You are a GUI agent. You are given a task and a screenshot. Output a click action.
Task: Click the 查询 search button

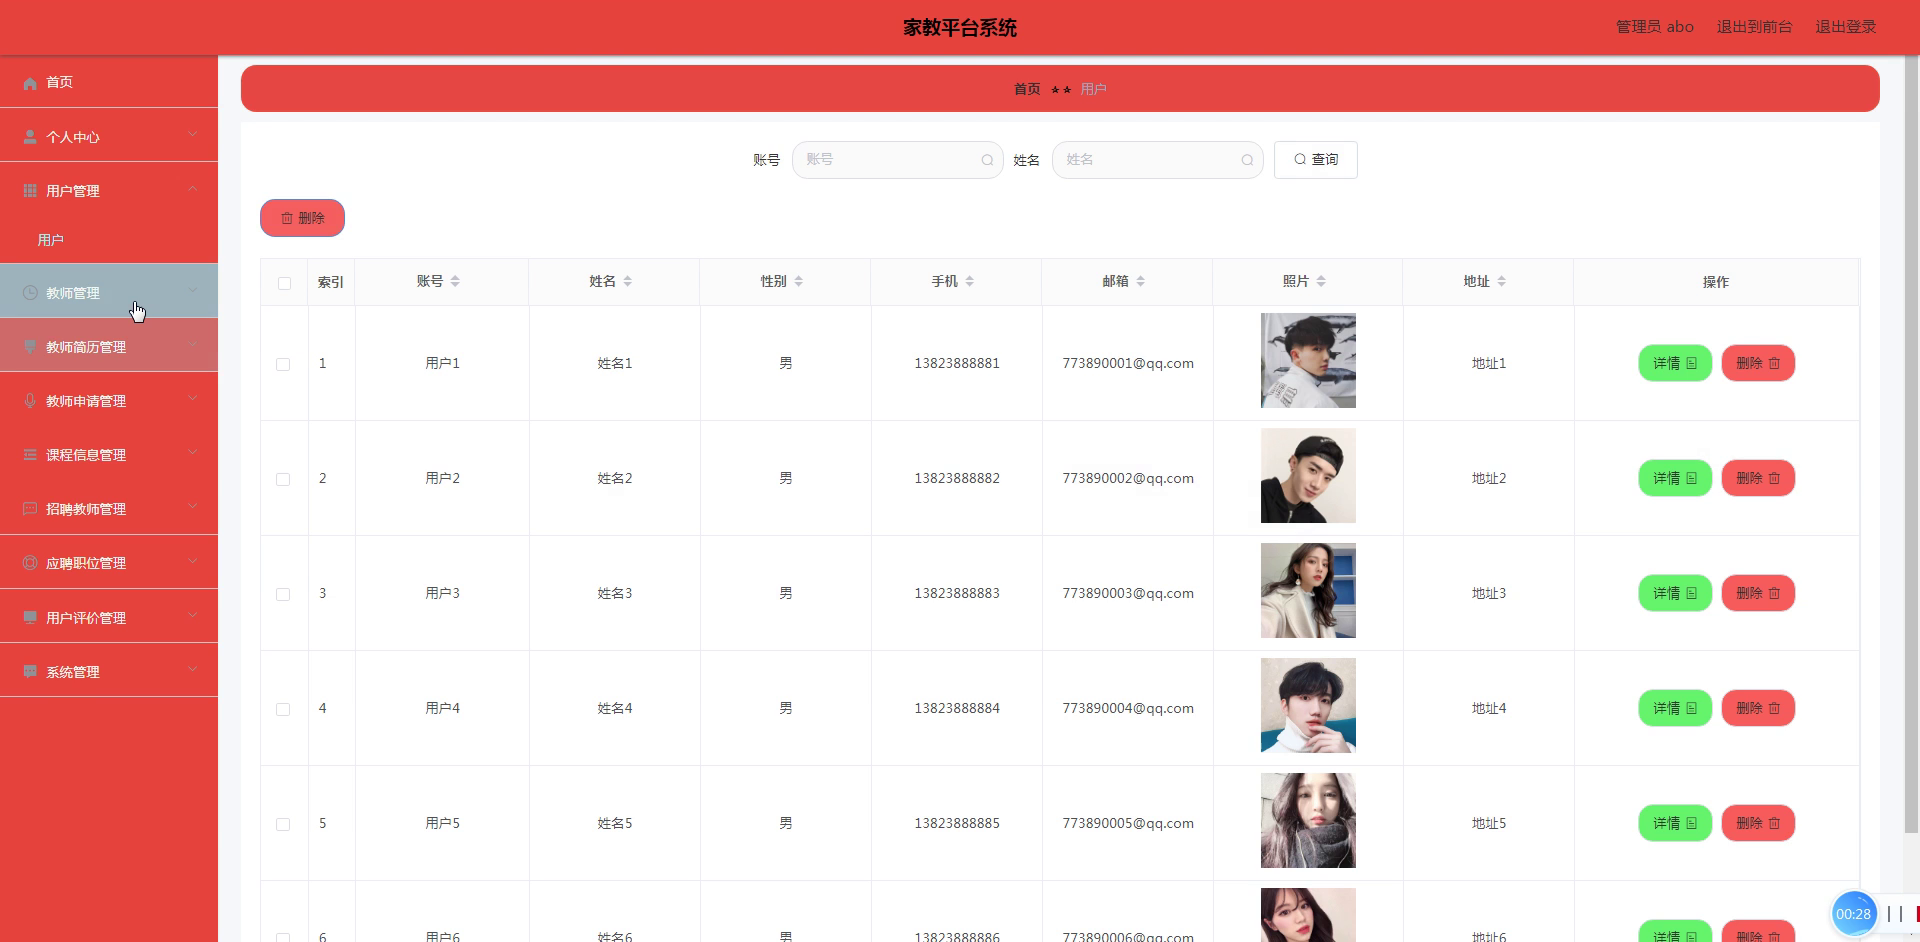1315,160
